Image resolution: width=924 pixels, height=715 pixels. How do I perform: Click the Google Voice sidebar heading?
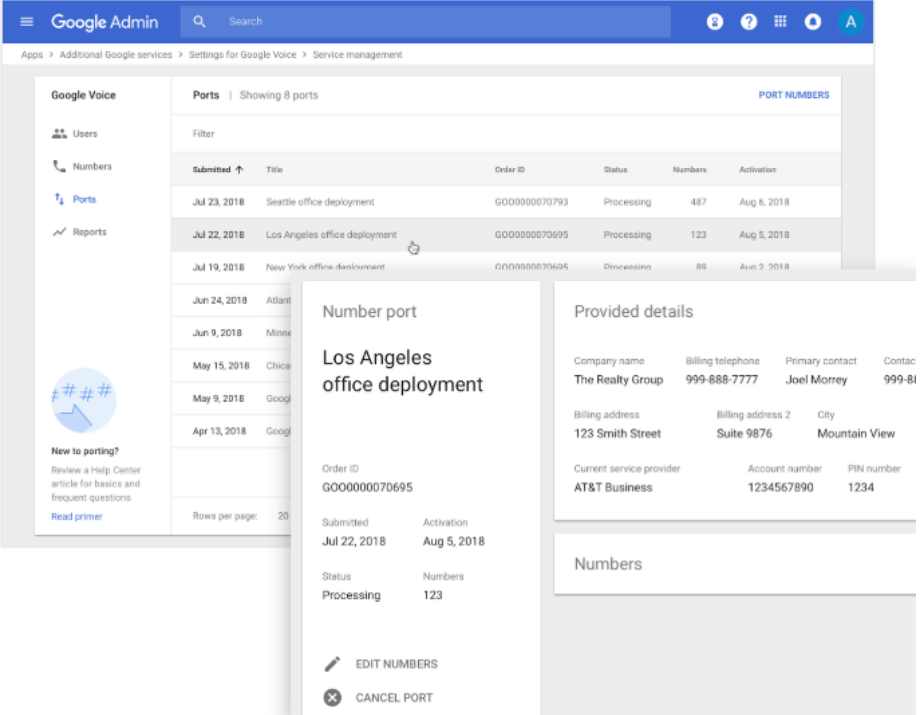tap(83, 95)
